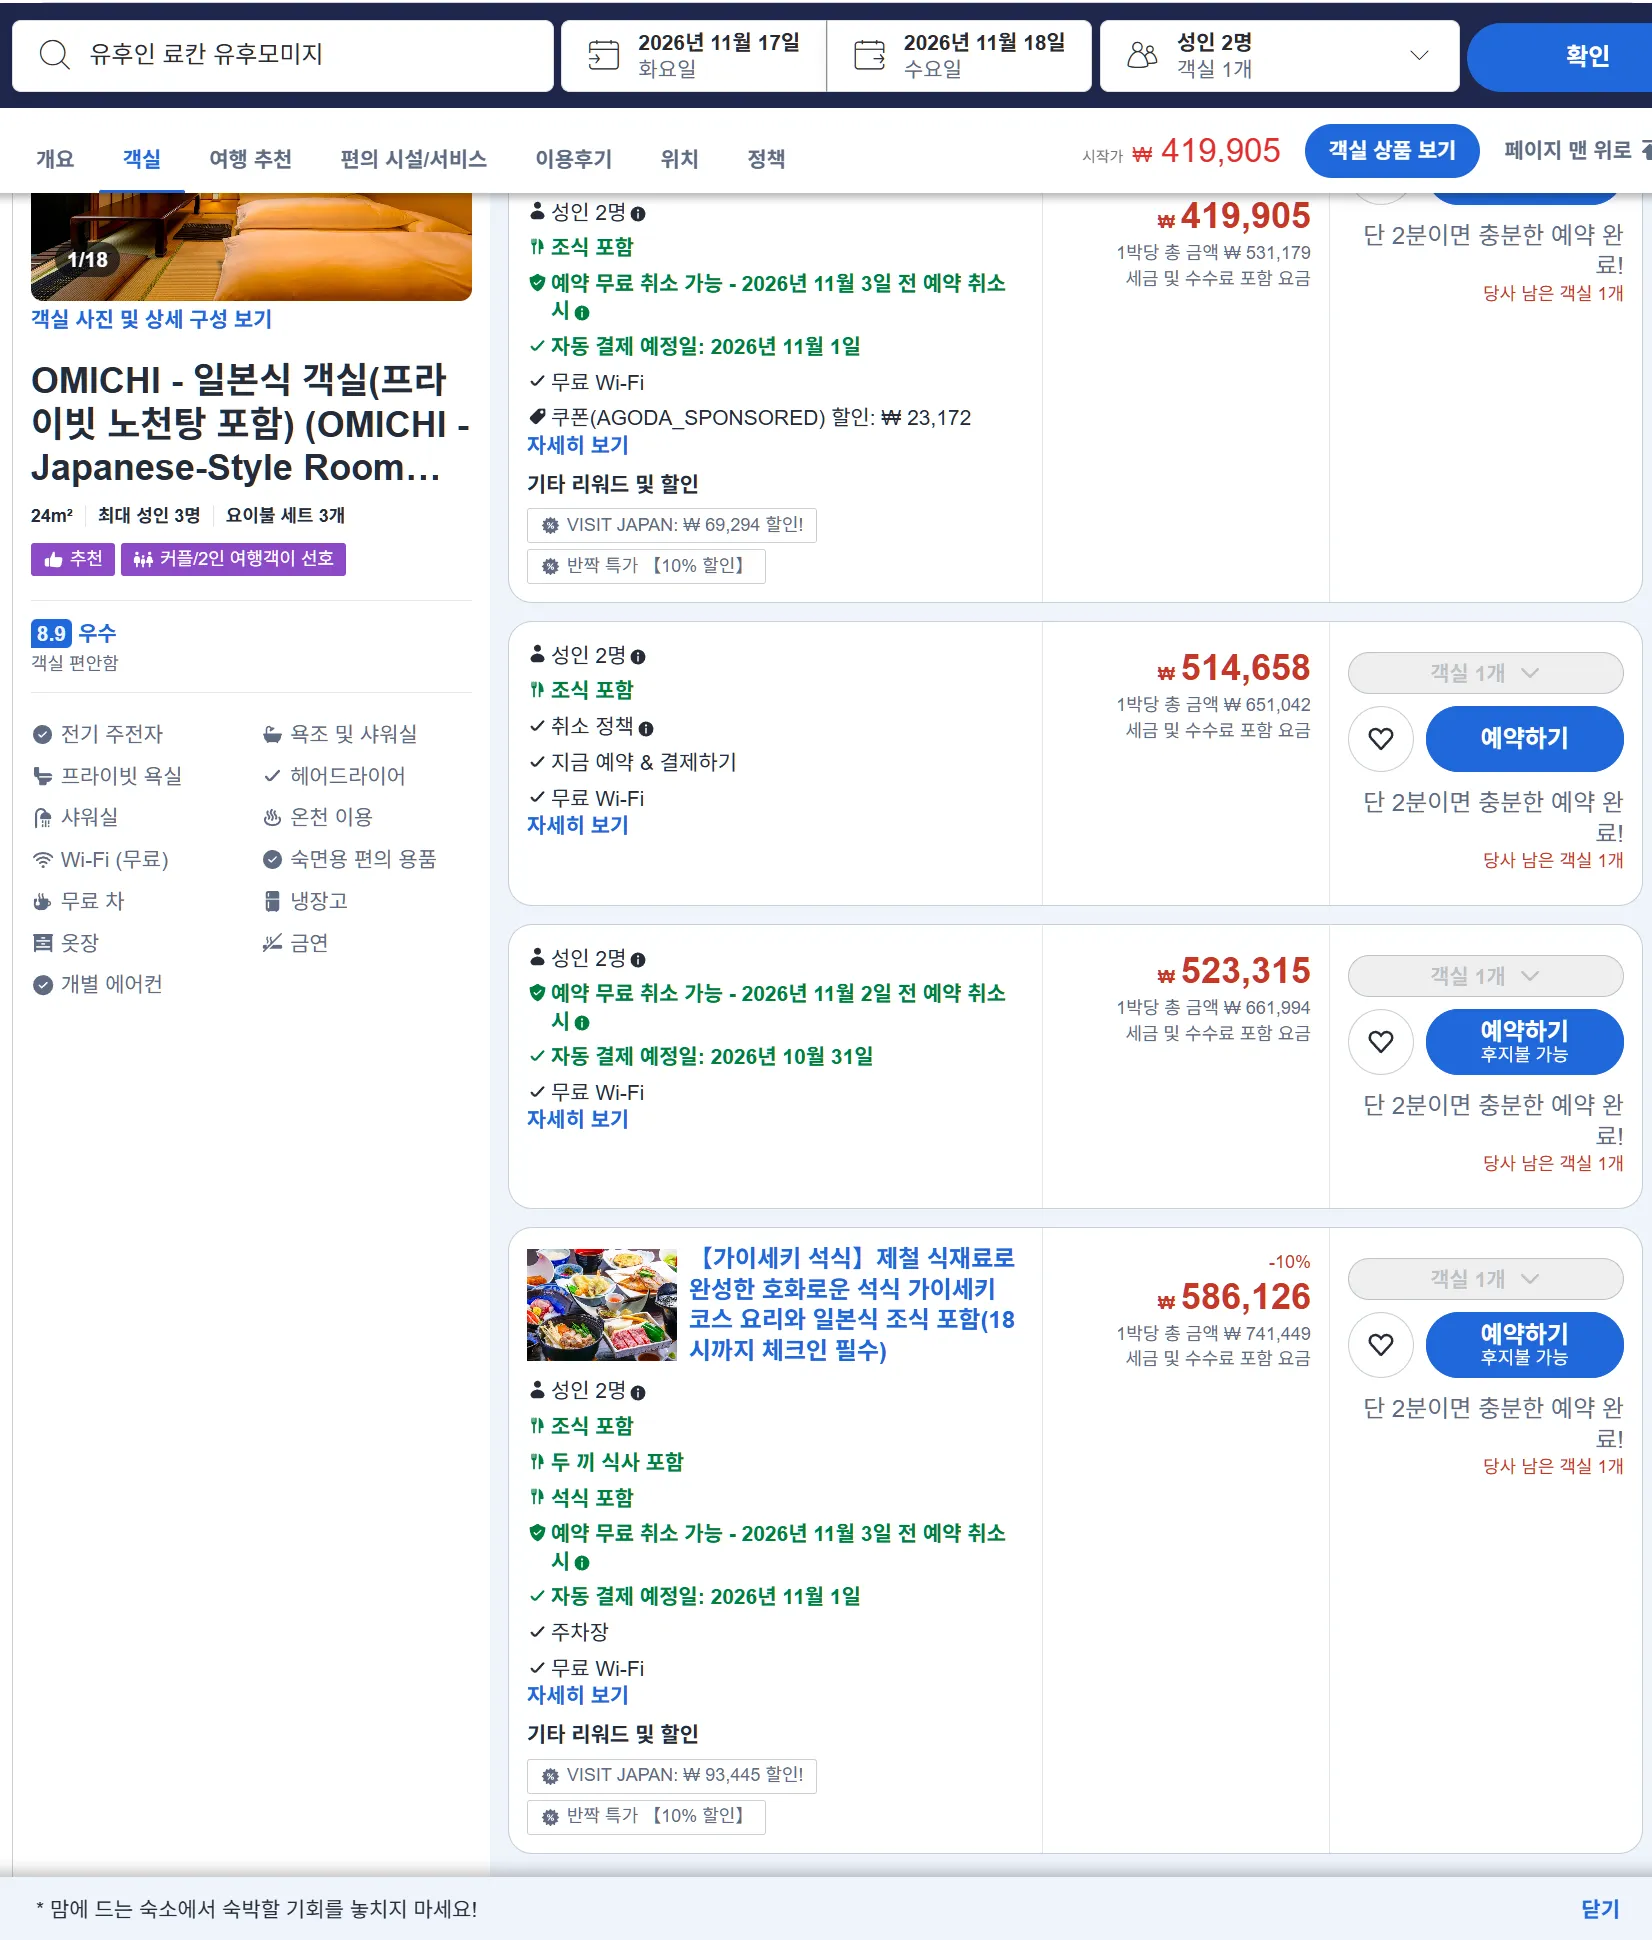
Task: Click the thumbs-up 추천 badge
Action: [73, 559]
